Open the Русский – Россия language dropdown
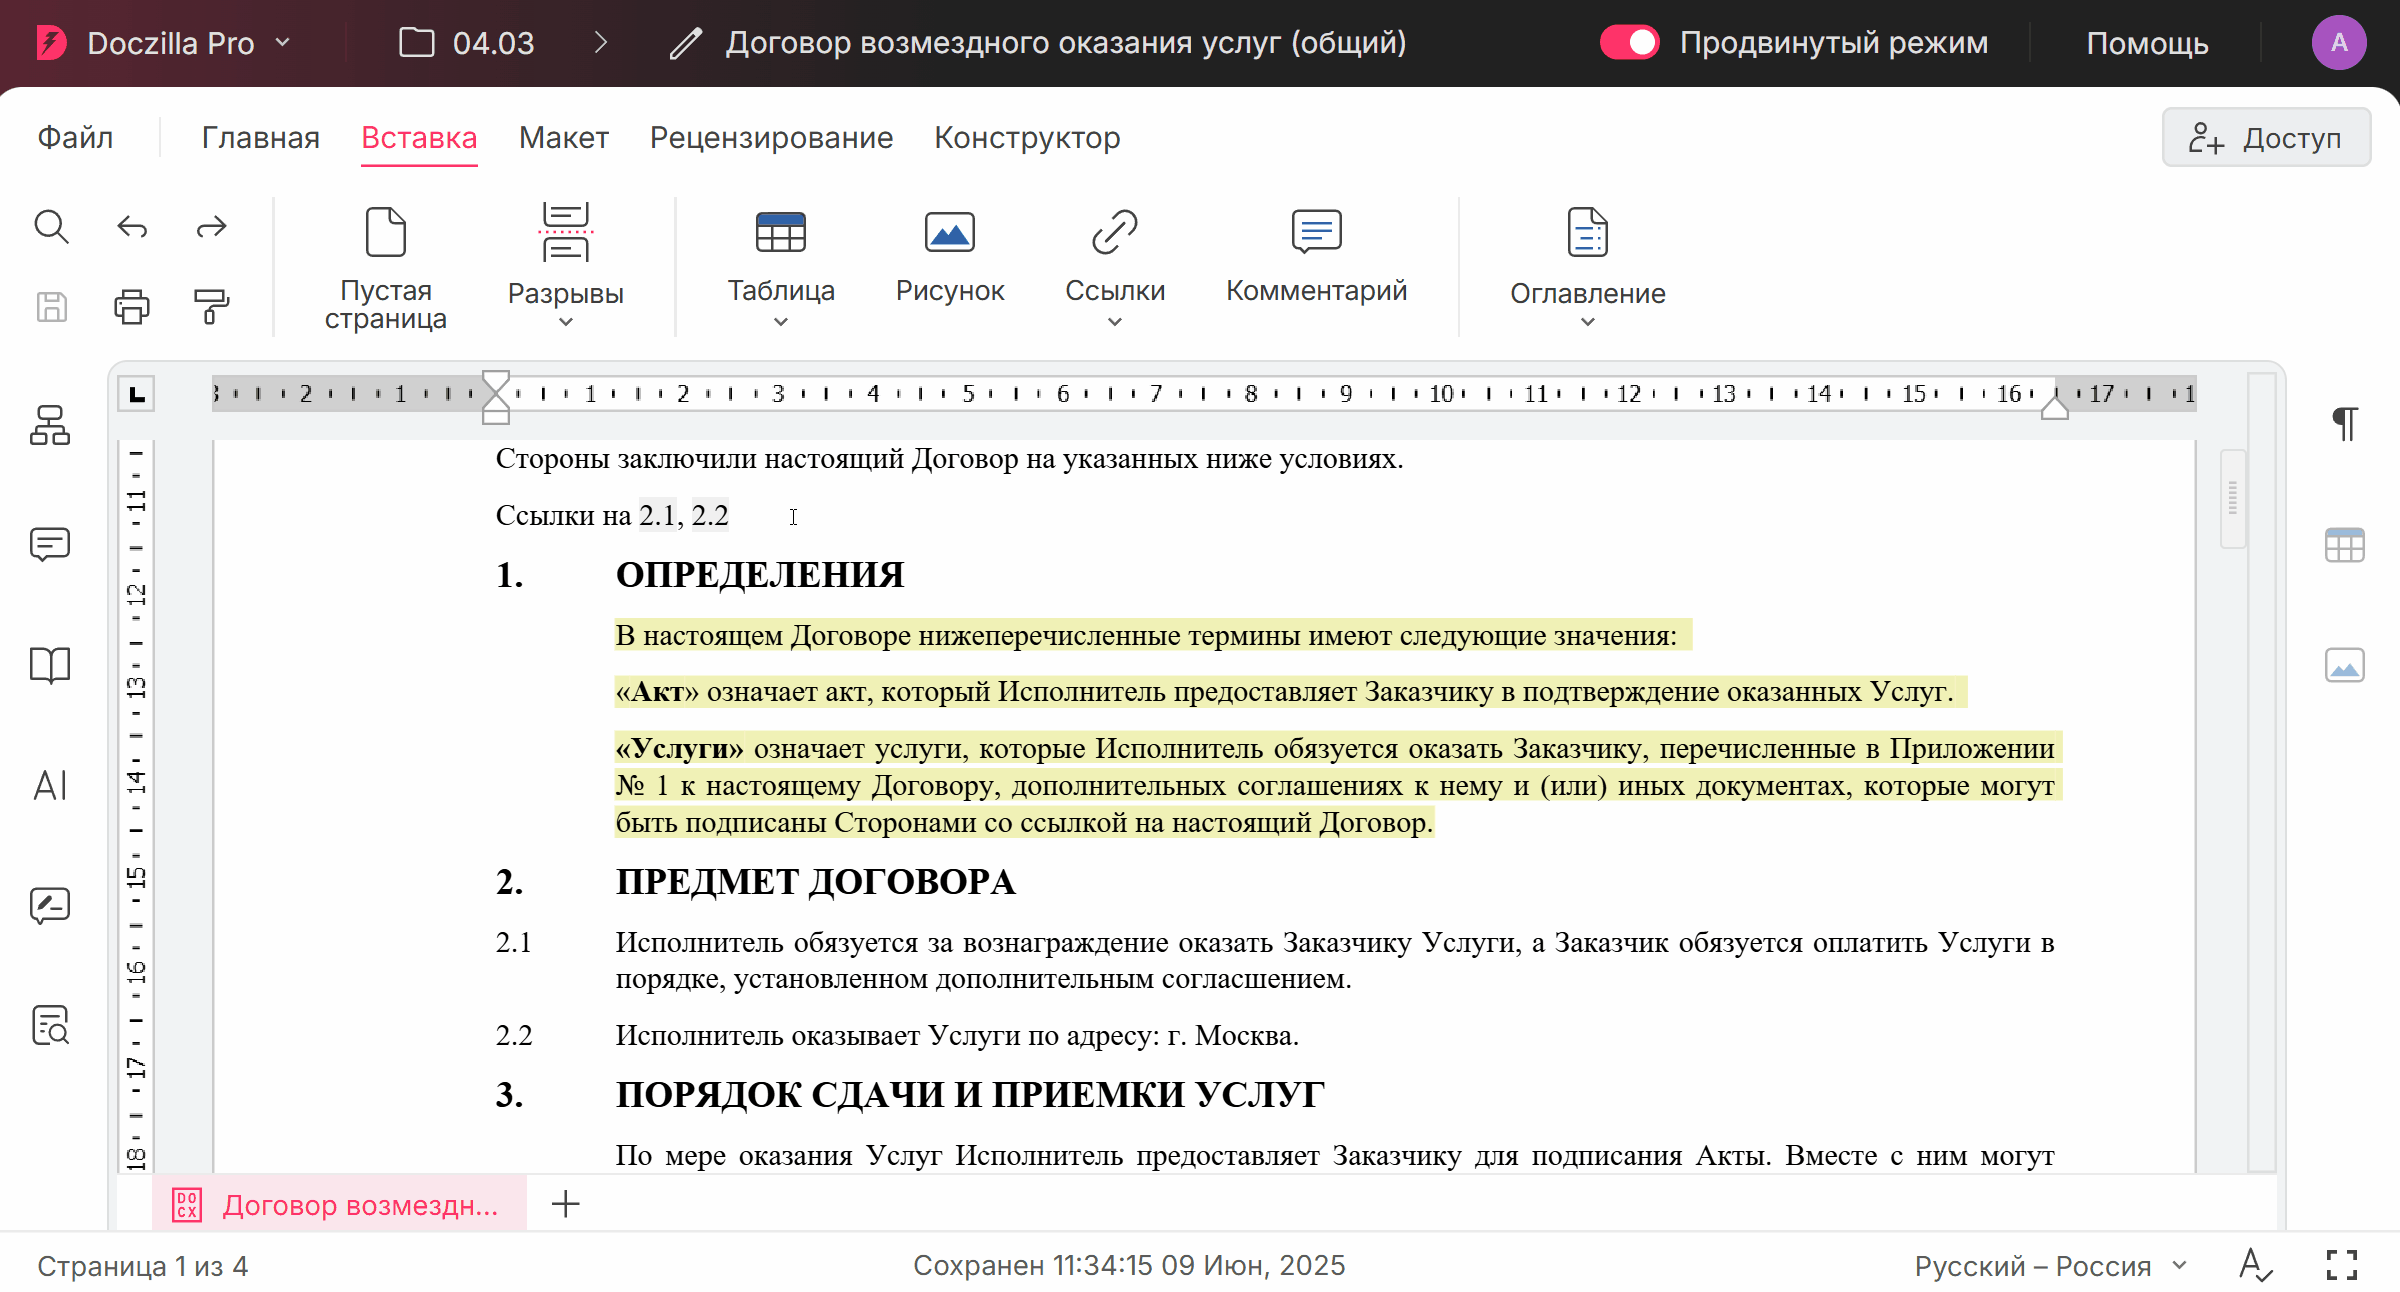This screenshot has height=1292, width=2400. point(2050,1266)
